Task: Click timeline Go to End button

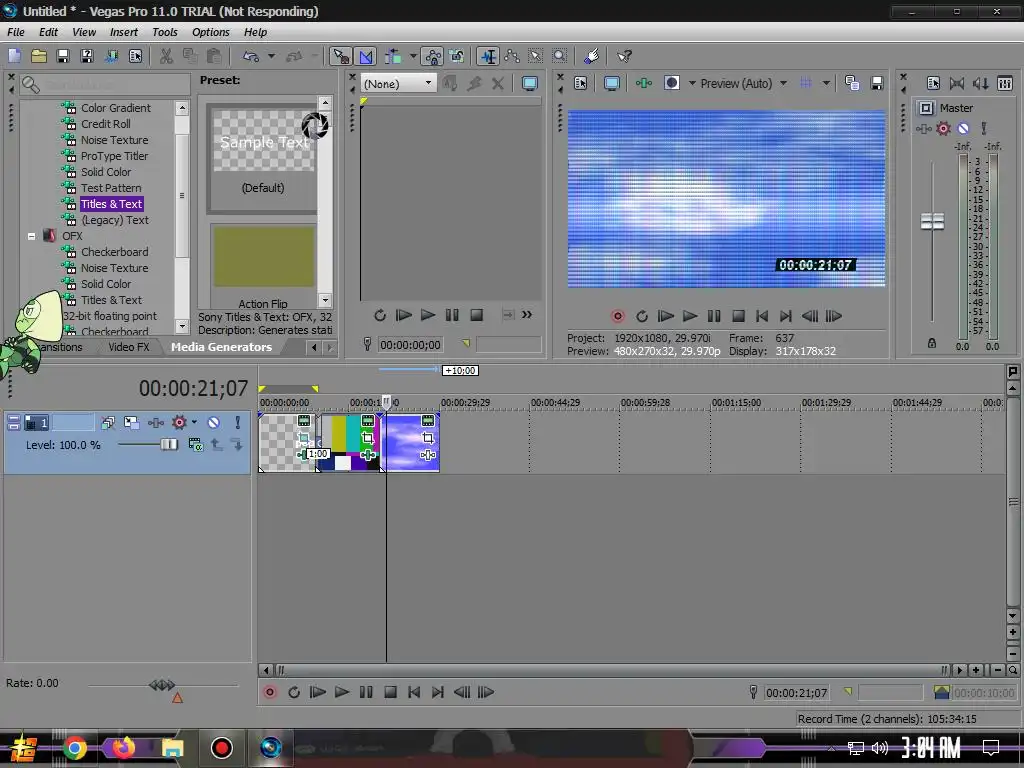Action: pyautogui.click(x=438, y=692)
